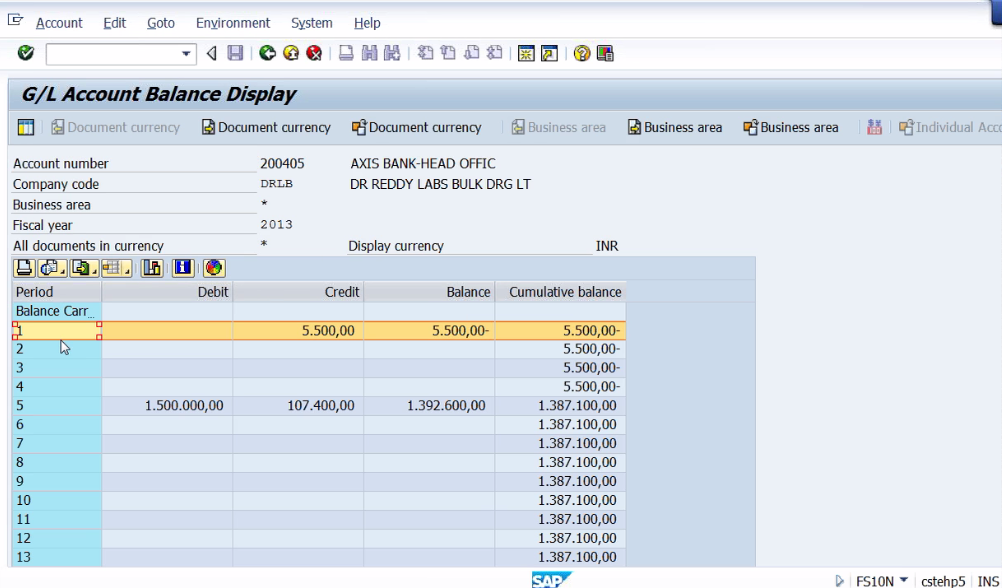Click the credit value 5.500,00 in period 1

pos(328,330)
